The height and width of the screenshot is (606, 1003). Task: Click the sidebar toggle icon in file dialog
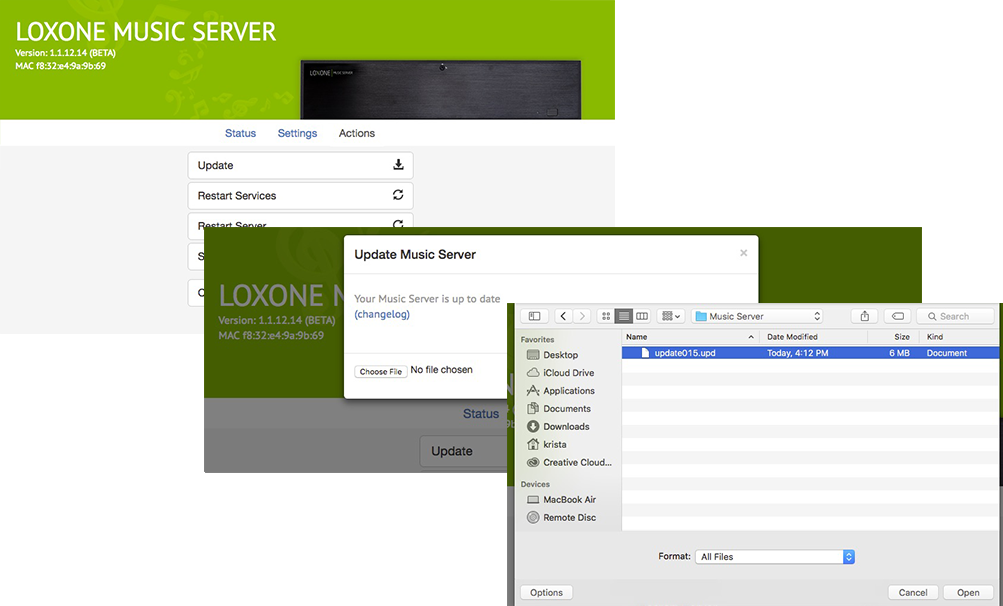point(534,316)
